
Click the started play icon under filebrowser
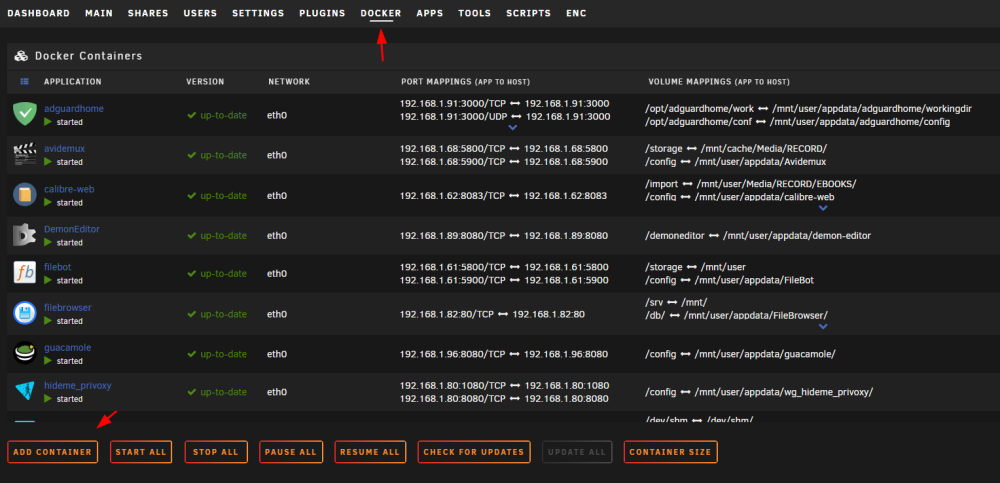click(x=48, y=320)
